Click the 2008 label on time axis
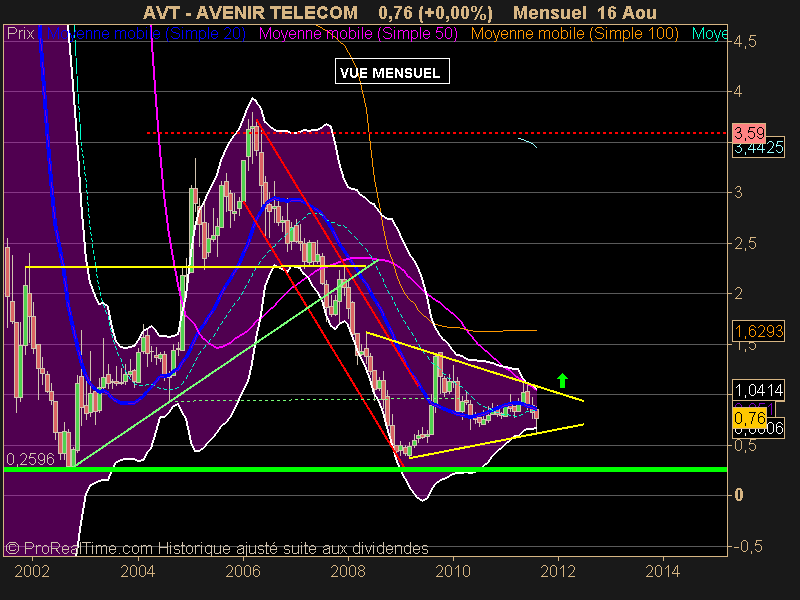 (348, 571)
